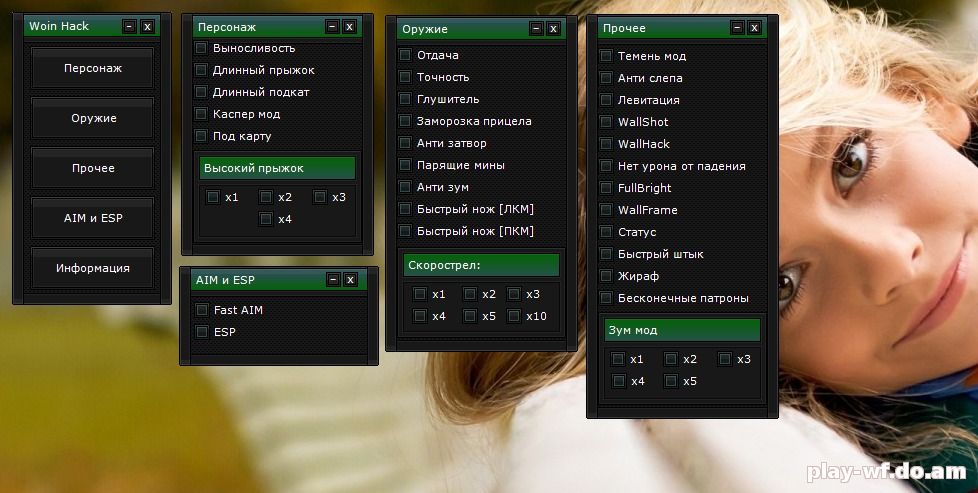
Task: Enable Быстрый нож [ПКМ] checkbox
Action: 405,231
